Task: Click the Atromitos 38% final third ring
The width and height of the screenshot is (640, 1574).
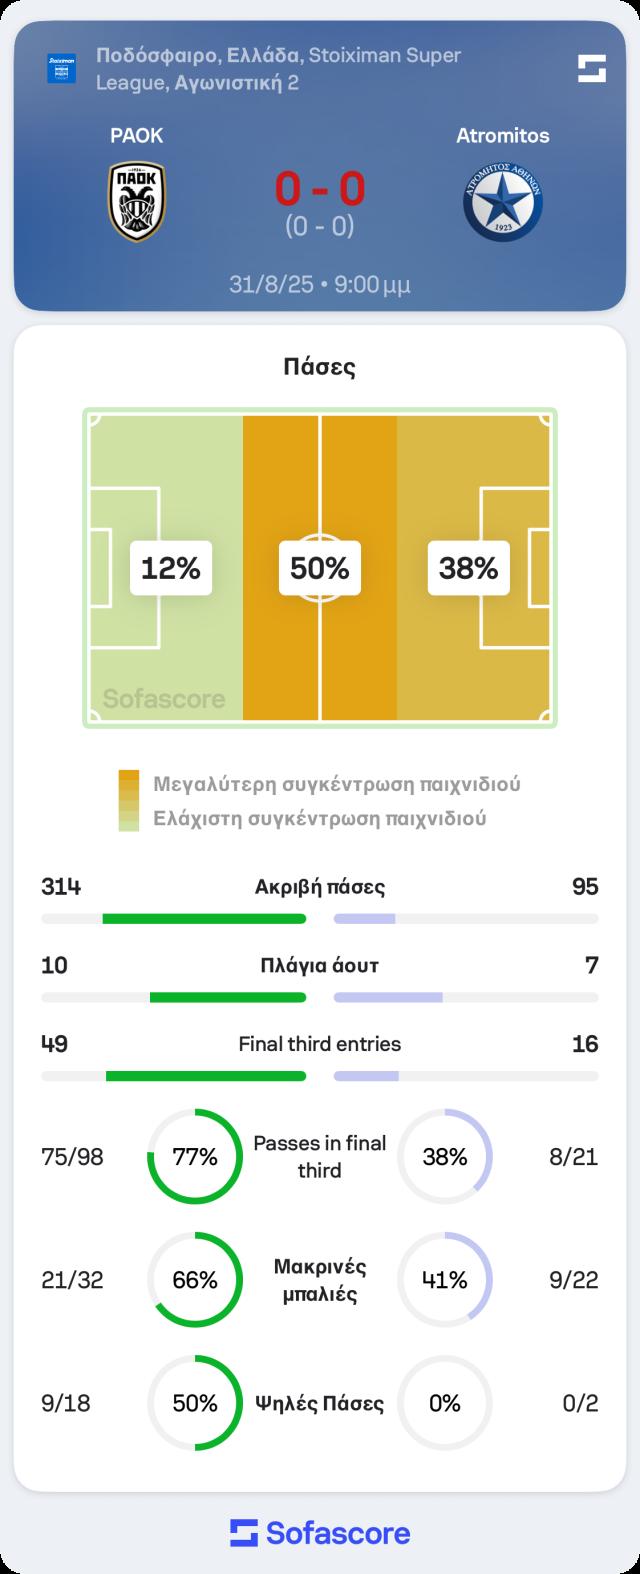Action: pyautogui.click(x=445, y=1157)
